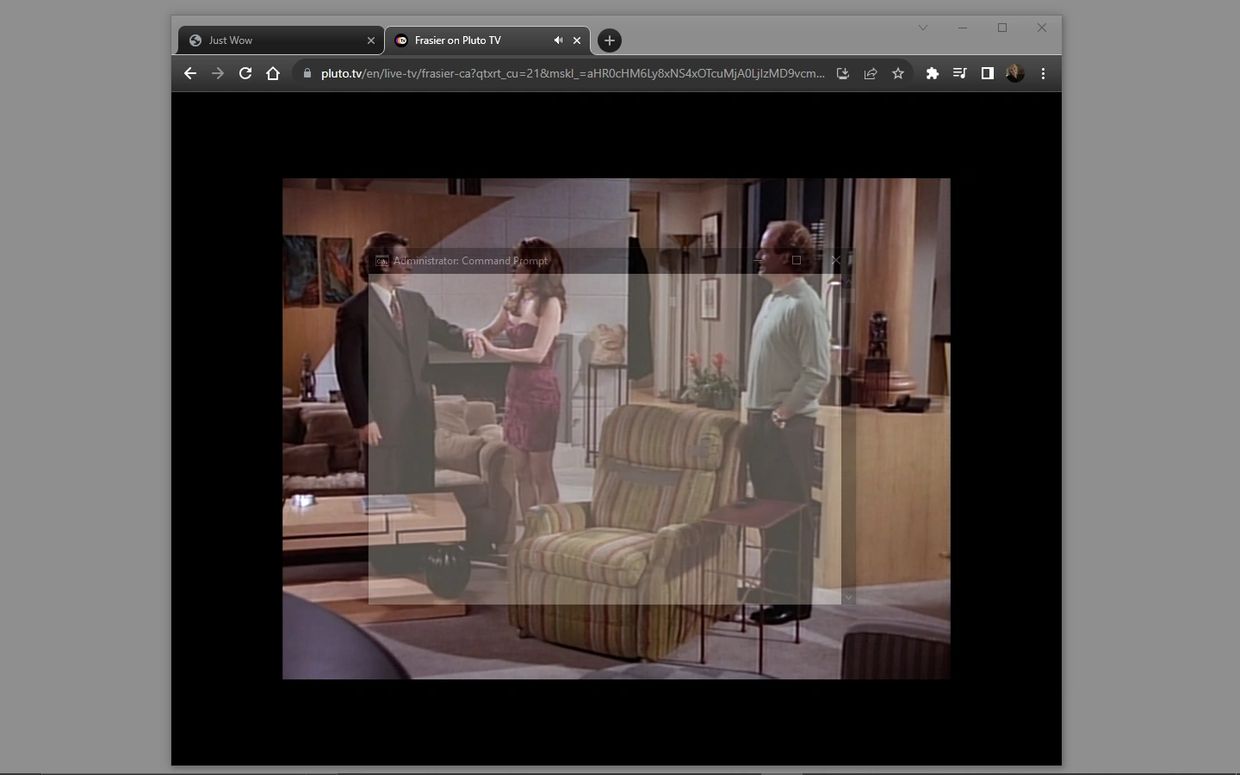This screenshot has height=775, width=1240.
Task: Toggle the browser side panel
Action: pos(987,73)
